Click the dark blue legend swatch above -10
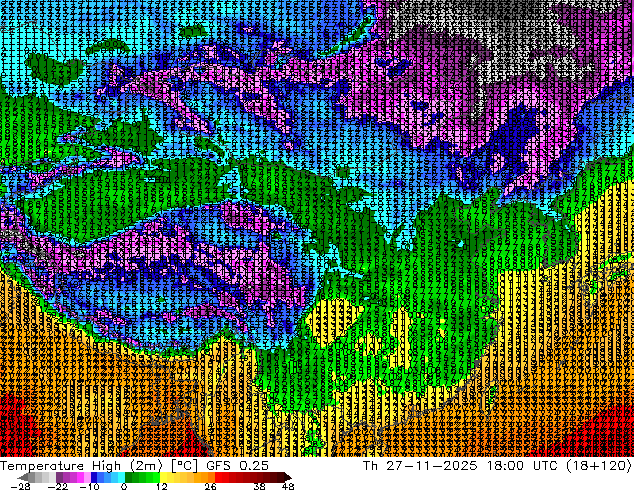This screenshot has height=490, width=634. [94, 477]
